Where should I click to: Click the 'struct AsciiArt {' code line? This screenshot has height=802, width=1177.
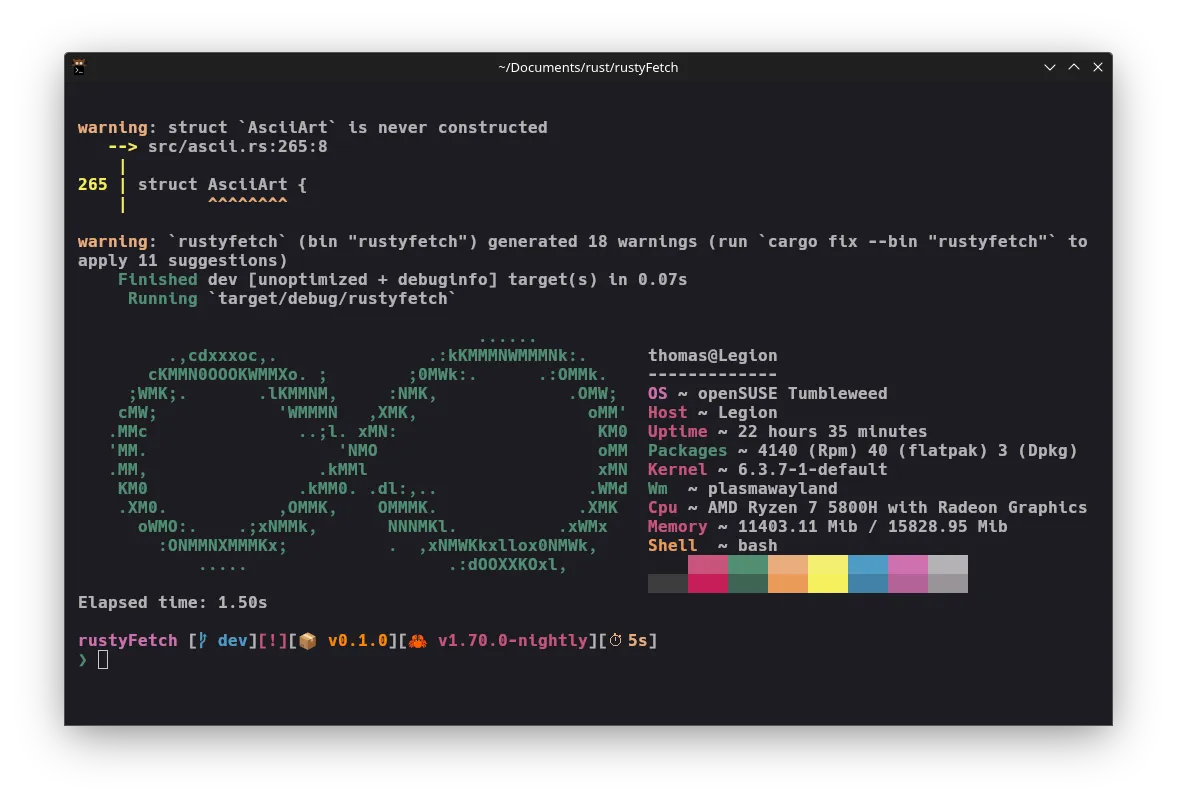pos(222,185)
